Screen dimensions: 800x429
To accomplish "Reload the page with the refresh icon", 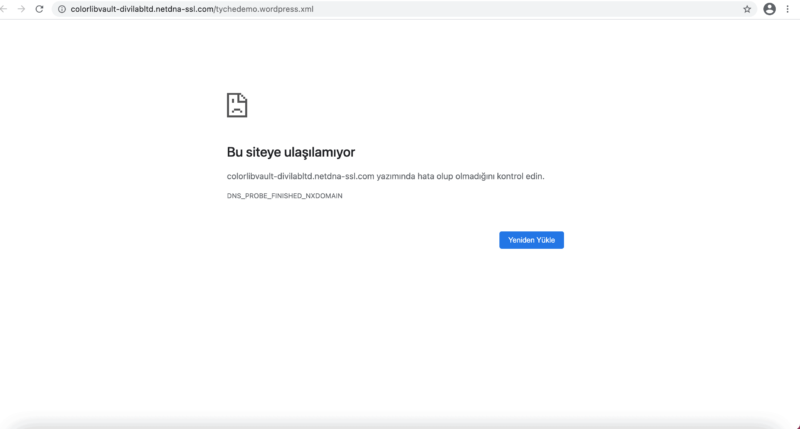I will pos(39,9).
